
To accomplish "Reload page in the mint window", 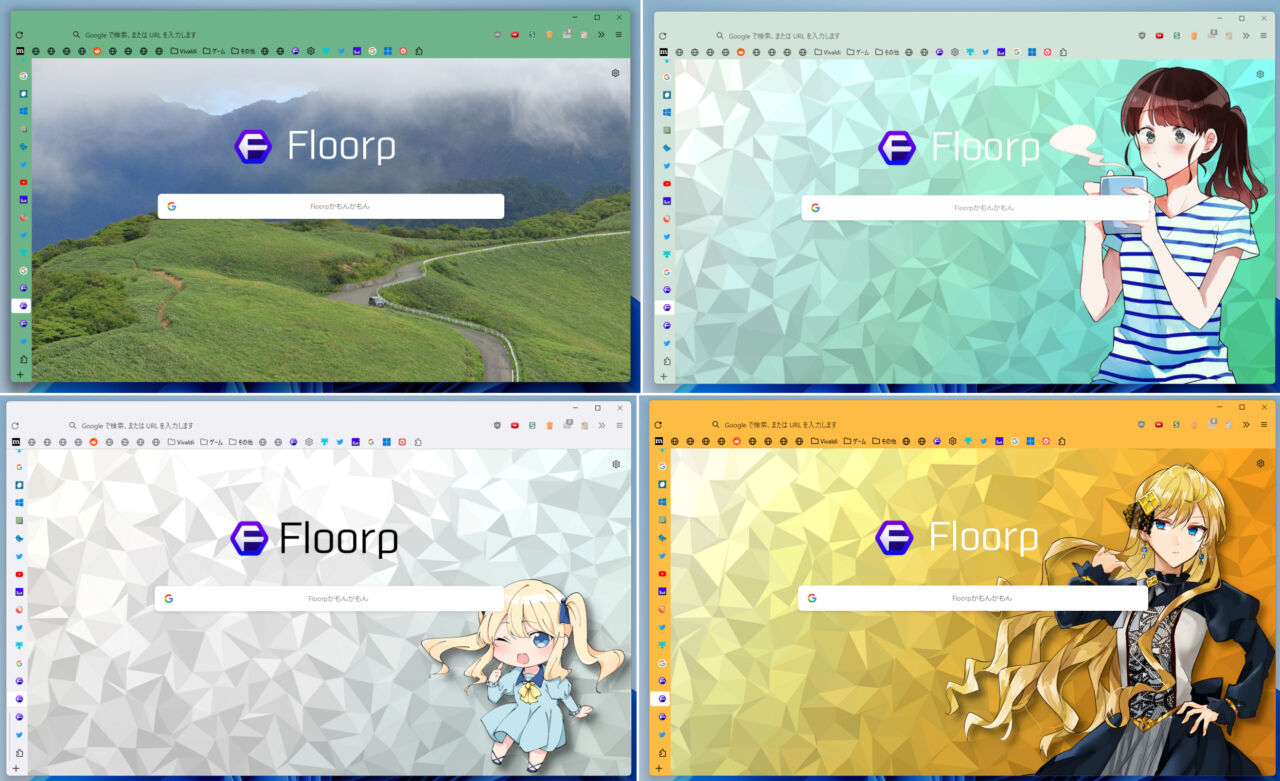I will click(663, 36).
